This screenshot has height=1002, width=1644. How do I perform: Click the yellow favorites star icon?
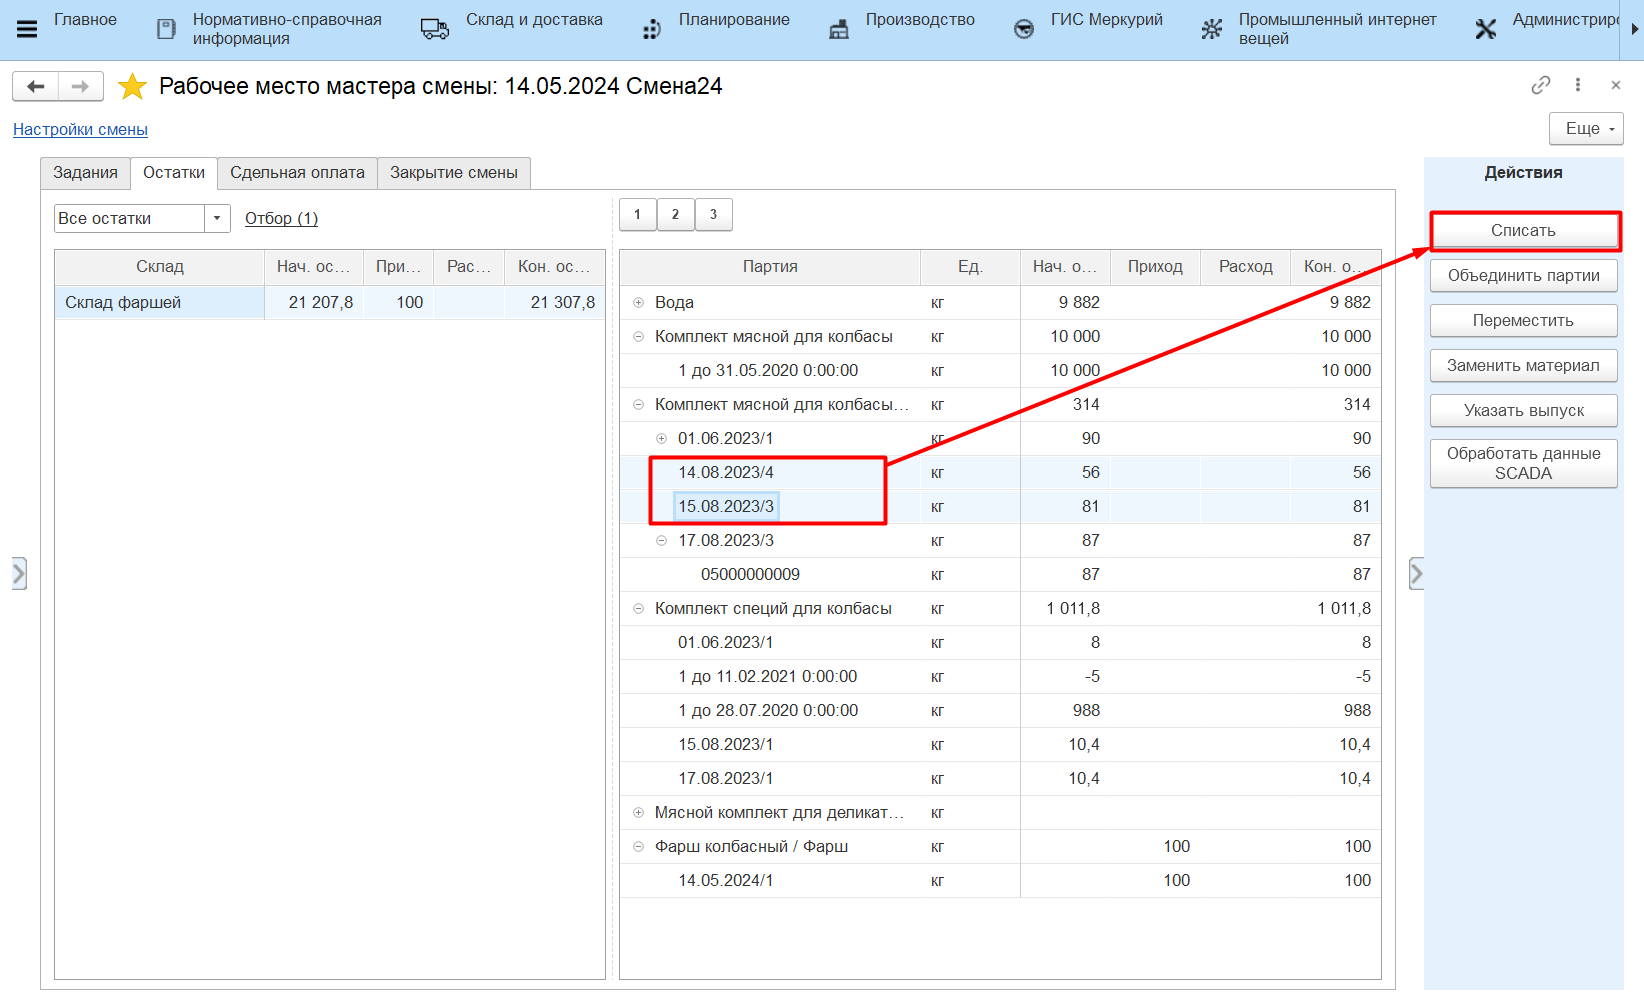click(132, 87)
